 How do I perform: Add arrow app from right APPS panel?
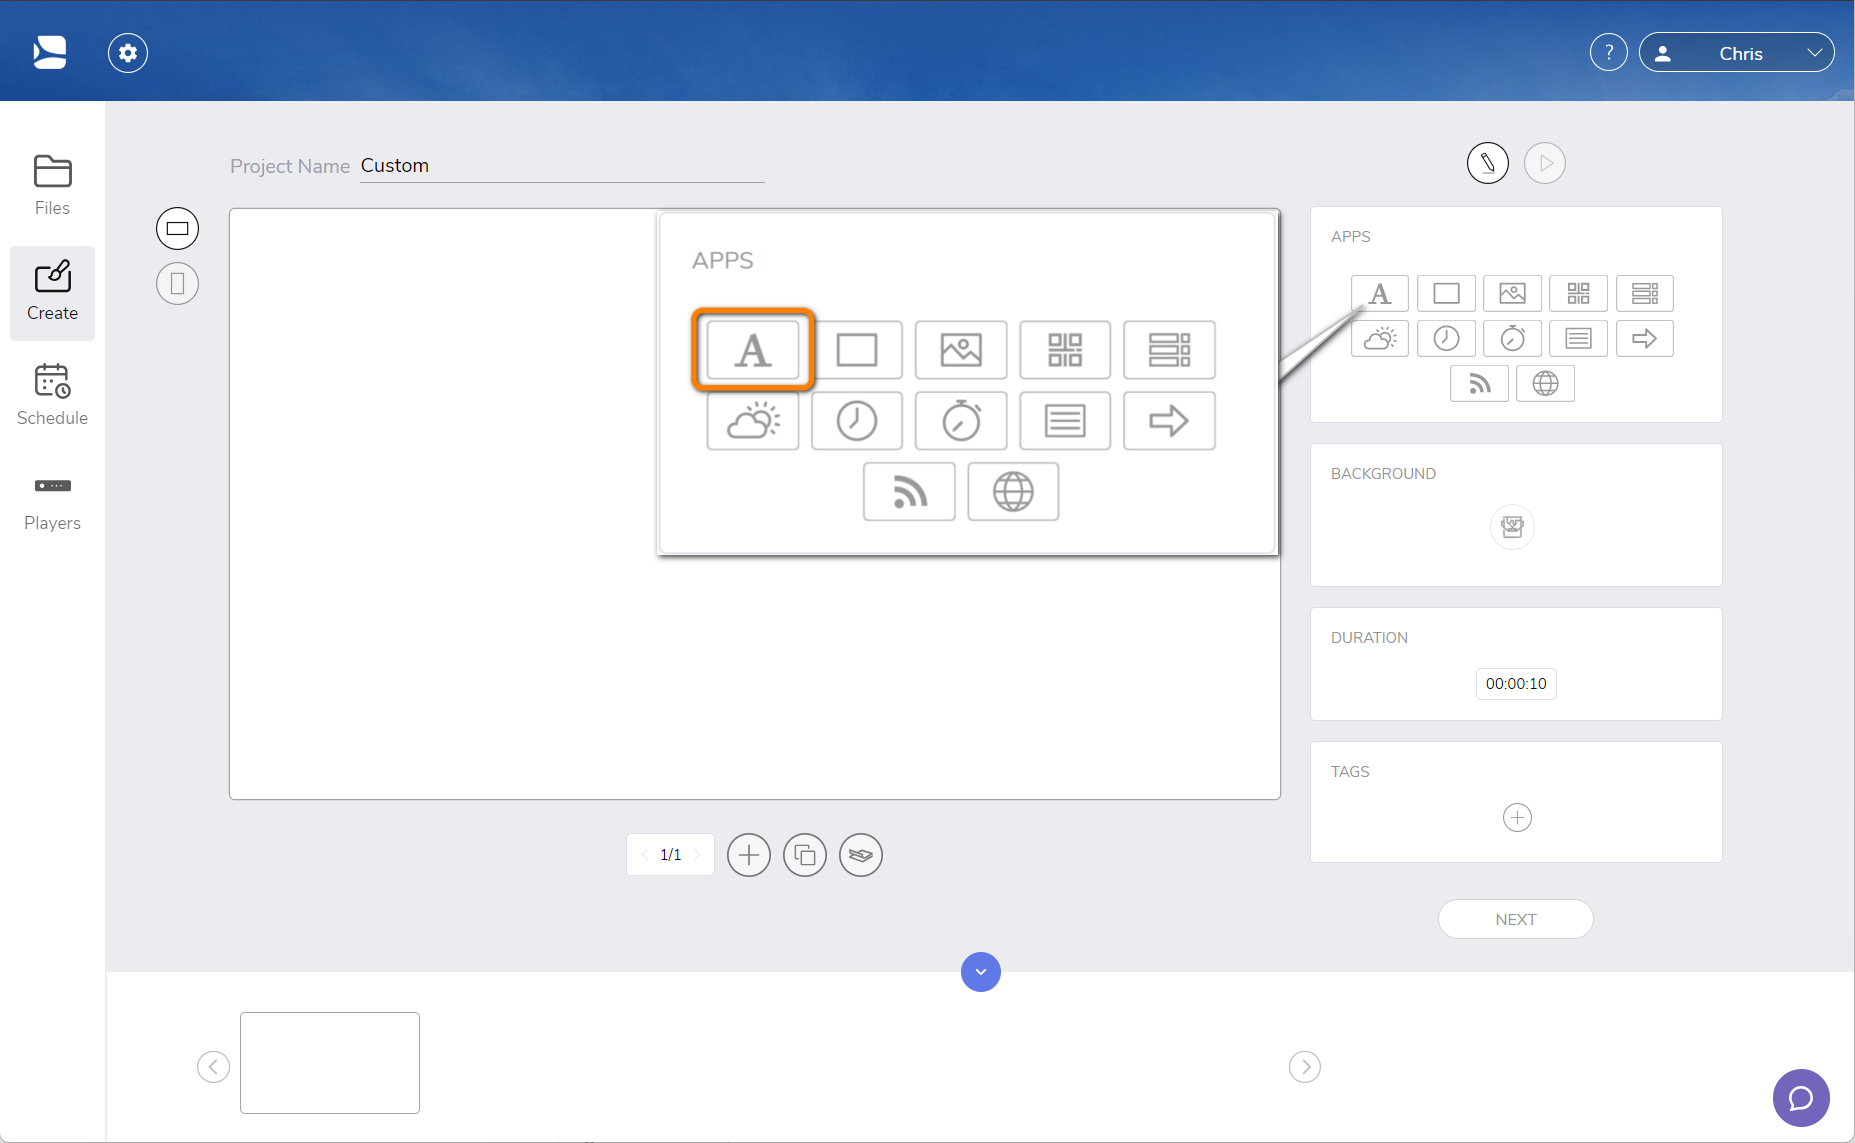coord(1644,339)
